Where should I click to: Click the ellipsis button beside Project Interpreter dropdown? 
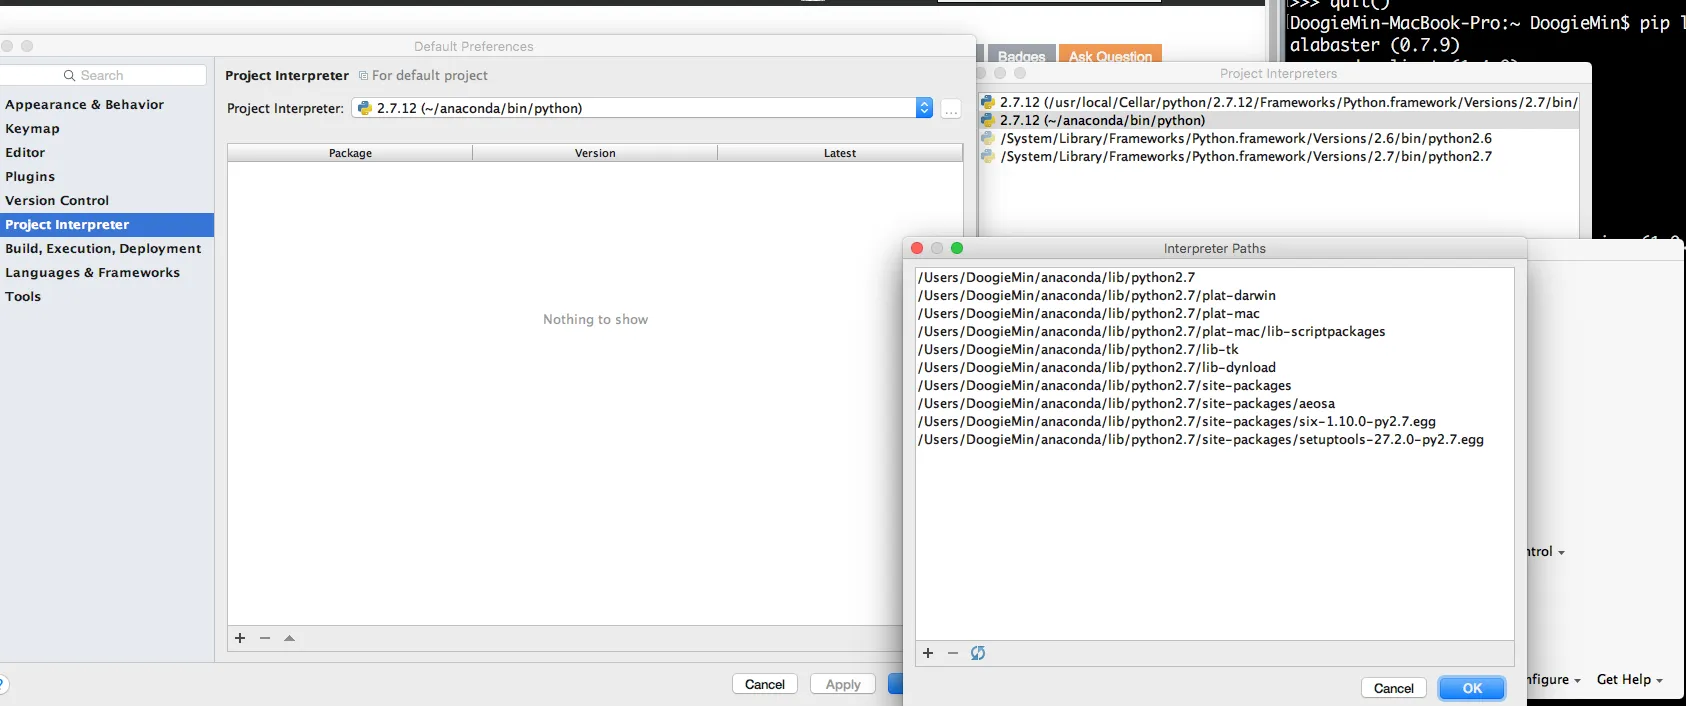[951, 109]
